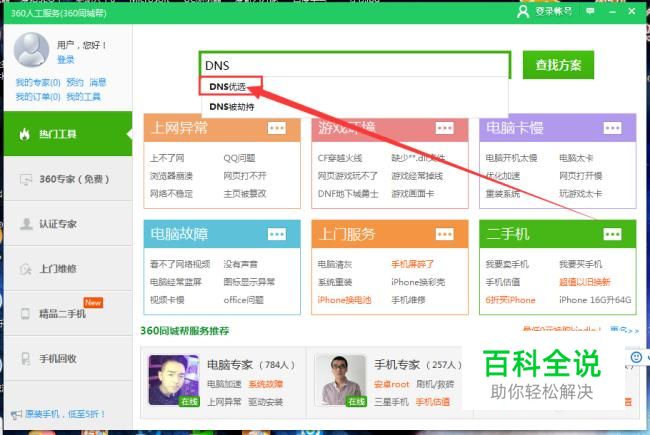The image size is (650, 435).
Task: Open the 精品二手机 sidebar tab
Action: coord(68,313)
